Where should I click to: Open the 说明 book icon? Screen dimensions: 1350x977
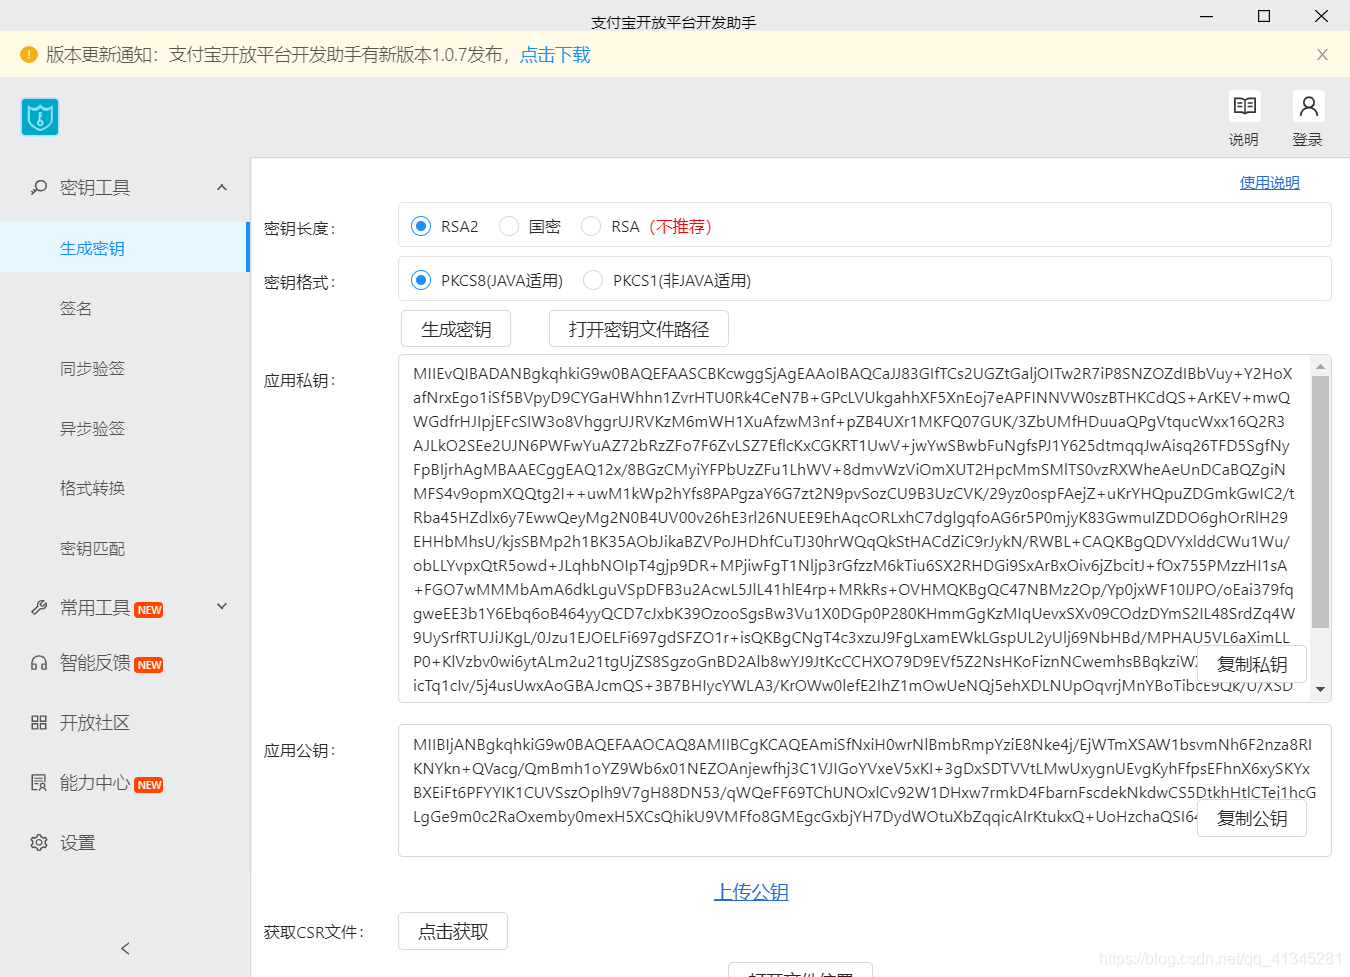click(1245, 106)
